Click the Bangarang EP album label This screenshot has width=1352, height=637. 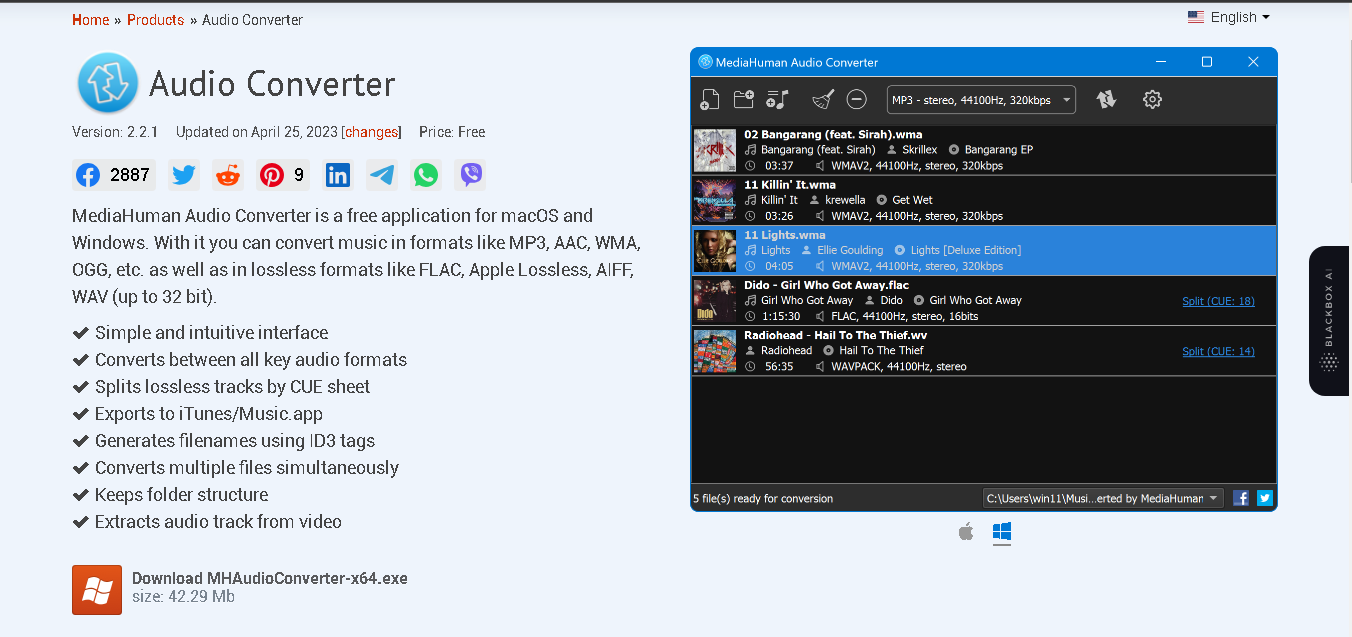(x=999, y=150)
